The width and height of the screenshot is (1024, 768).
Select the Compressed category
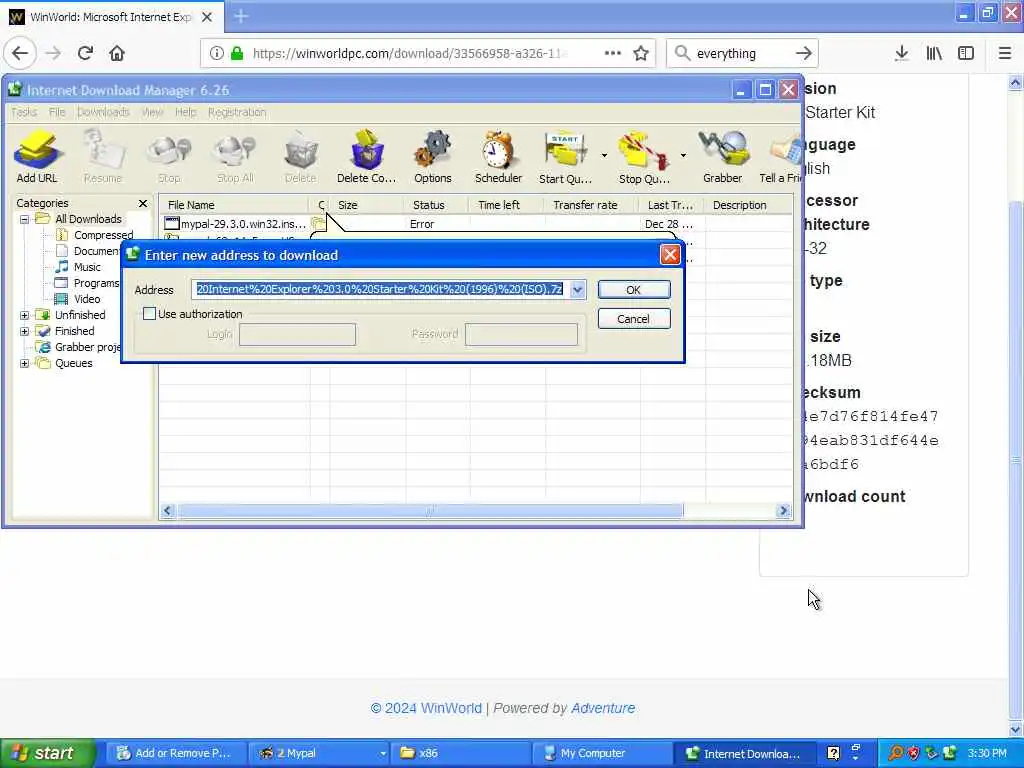click(x=95, y=234)
